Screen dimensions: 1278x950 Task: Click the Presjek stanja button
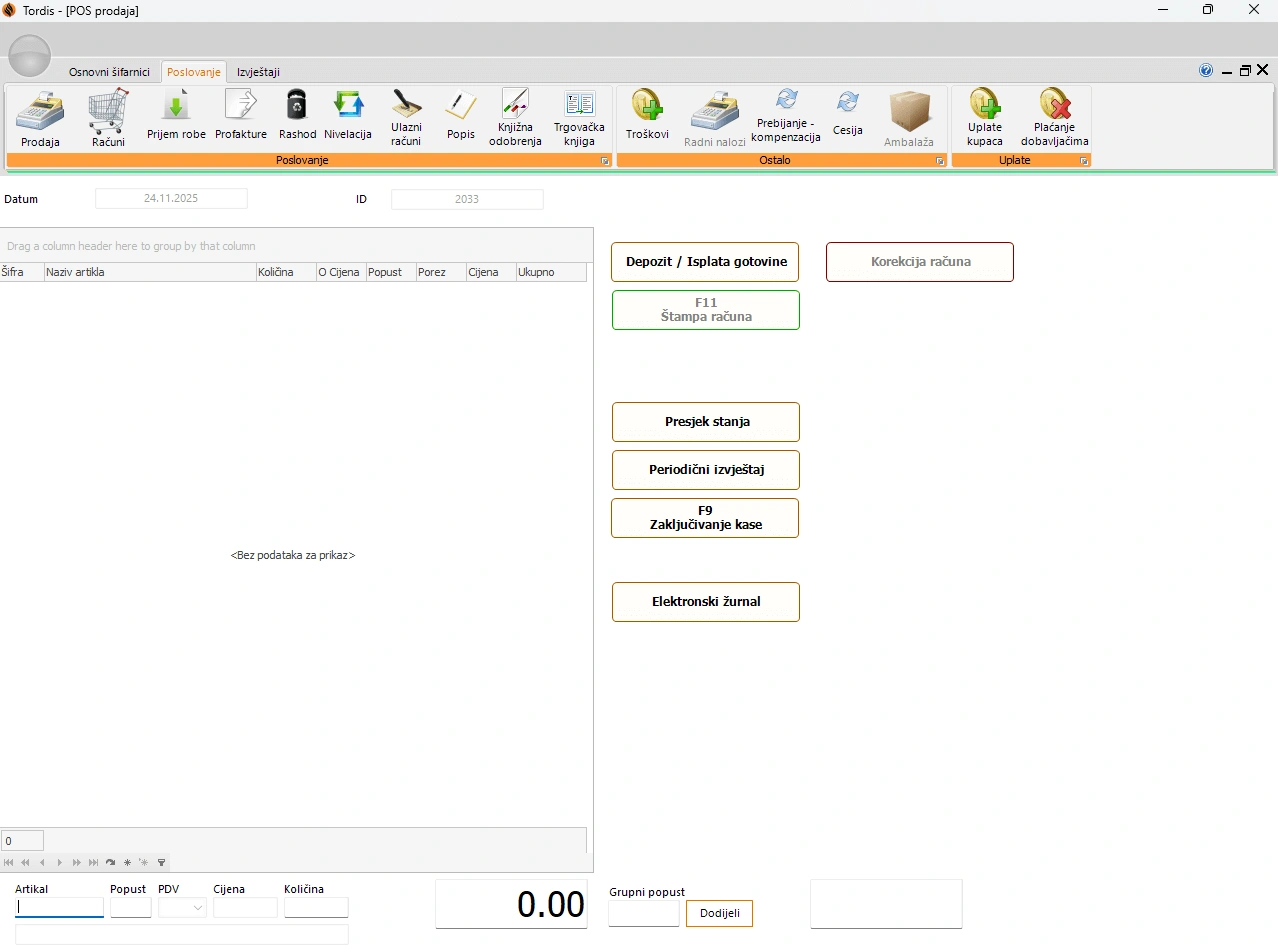click(x=706, y=422)
